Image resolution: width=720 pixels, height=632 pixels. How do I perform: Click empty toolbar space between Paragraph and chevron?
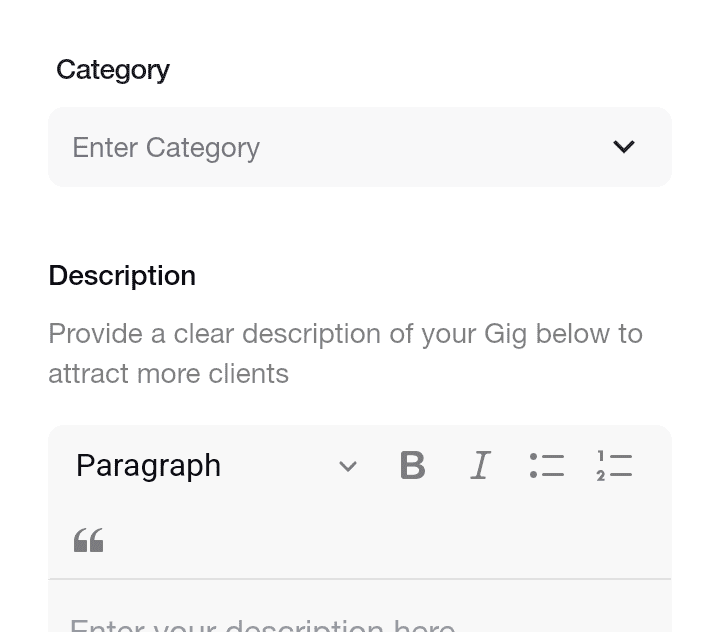click(x=279, y=465)
